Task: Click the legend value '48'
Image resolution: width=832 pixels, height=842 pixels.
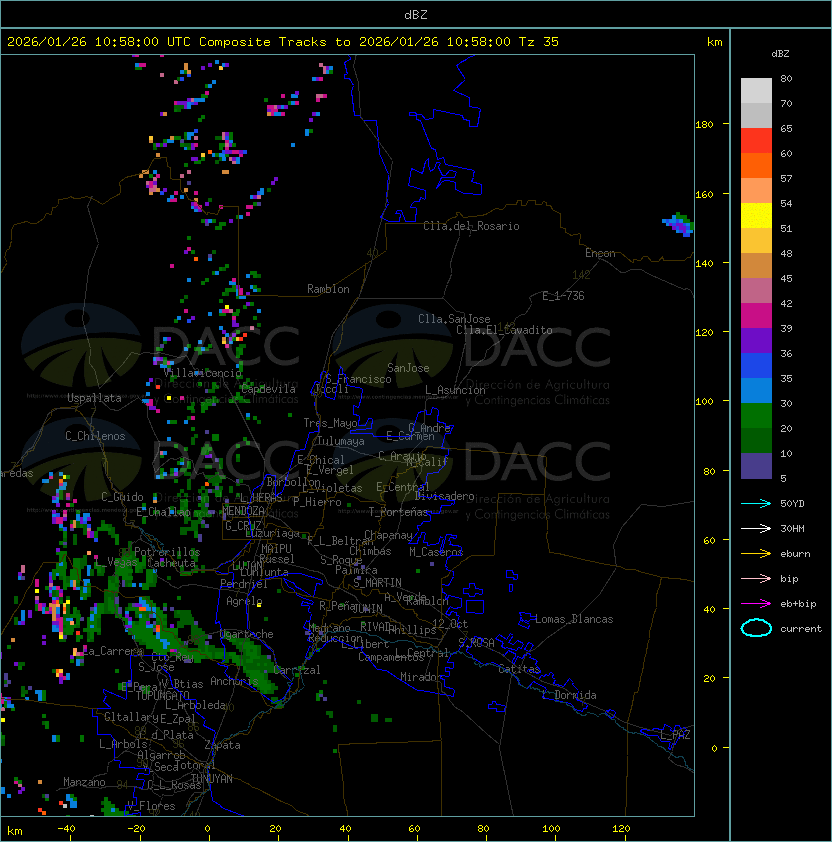Action: coord(786,253)
